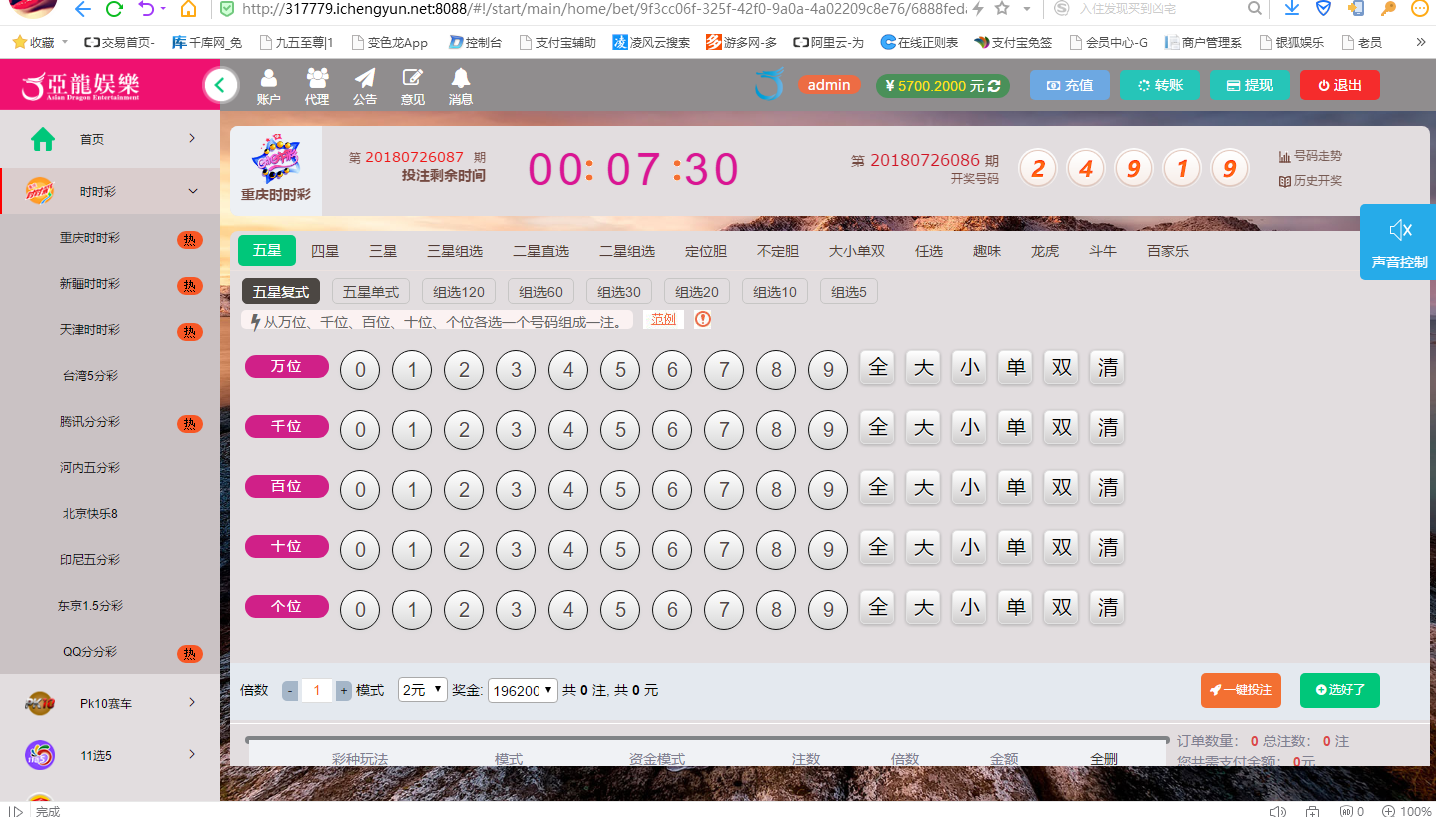Open the 奖金 bonus dropdown
Image resolution: width=1436 pixels, height=817 pixels.
pyautogui.click(x=522, y=690)
